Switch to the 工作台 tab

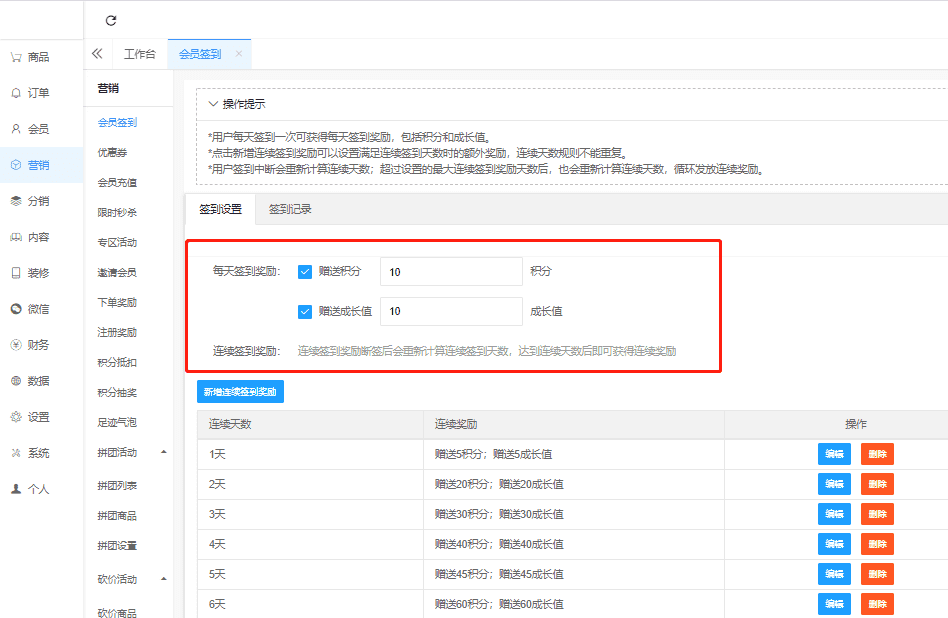pos(139,54)
